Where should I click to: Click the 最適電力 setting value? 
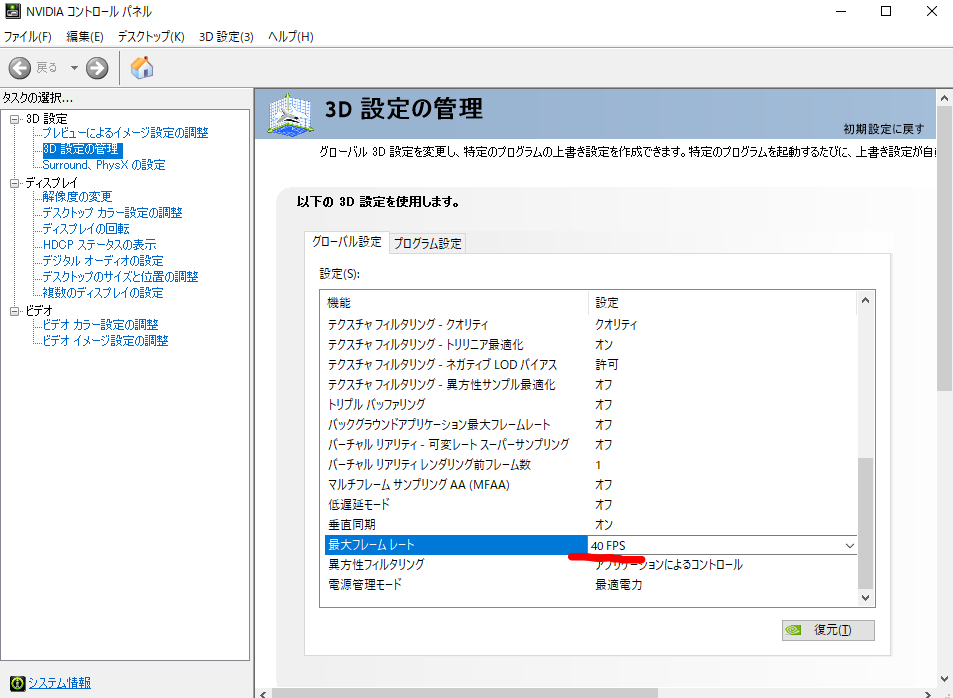pyautogui.click(x=619, y=585)
